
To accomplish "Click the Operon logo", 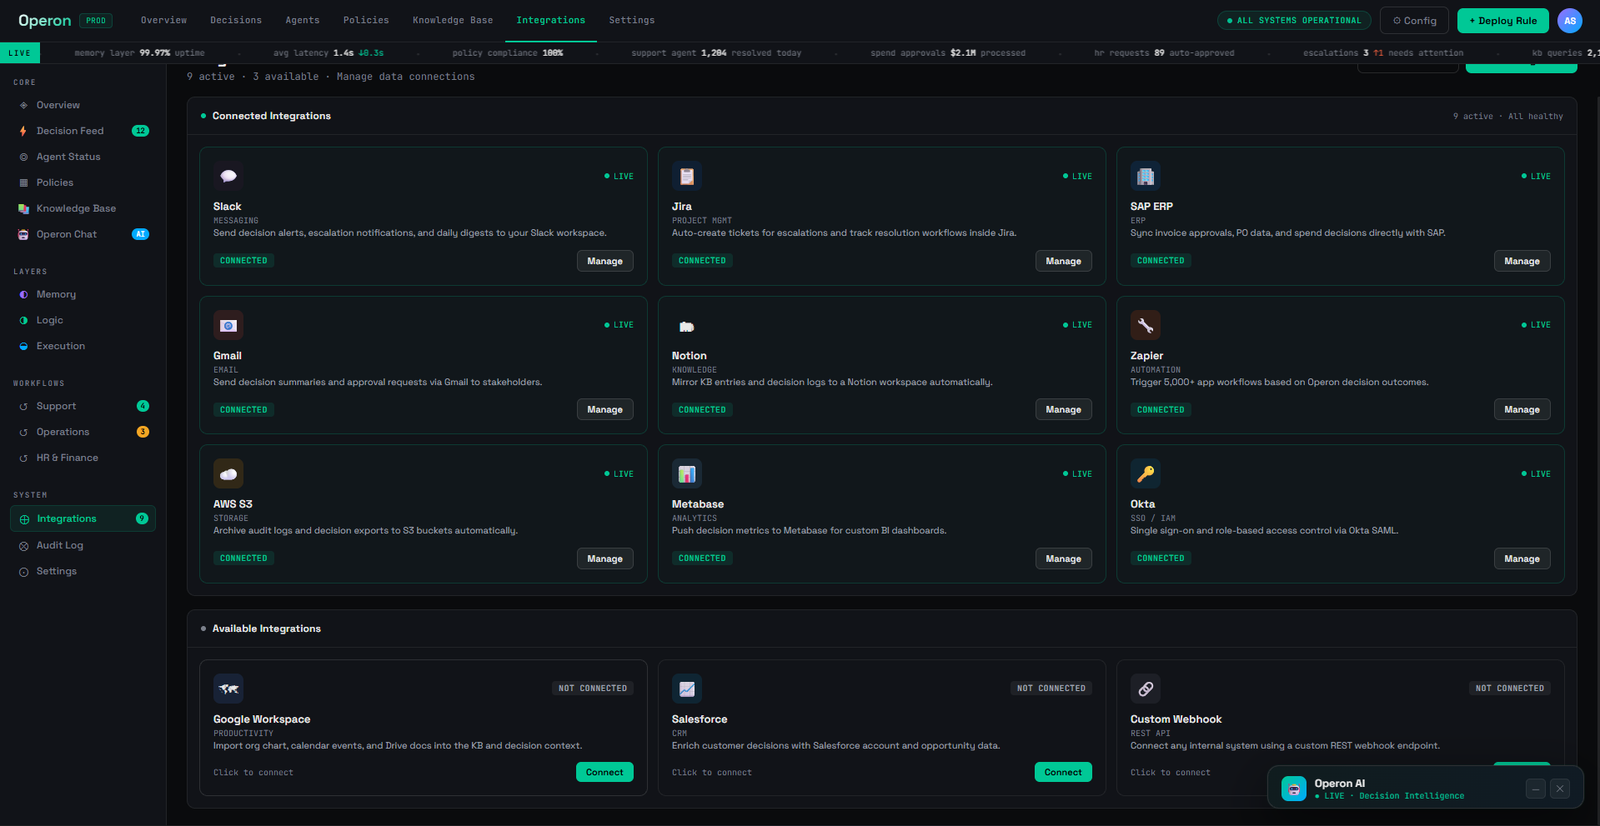I will [45, 20].
